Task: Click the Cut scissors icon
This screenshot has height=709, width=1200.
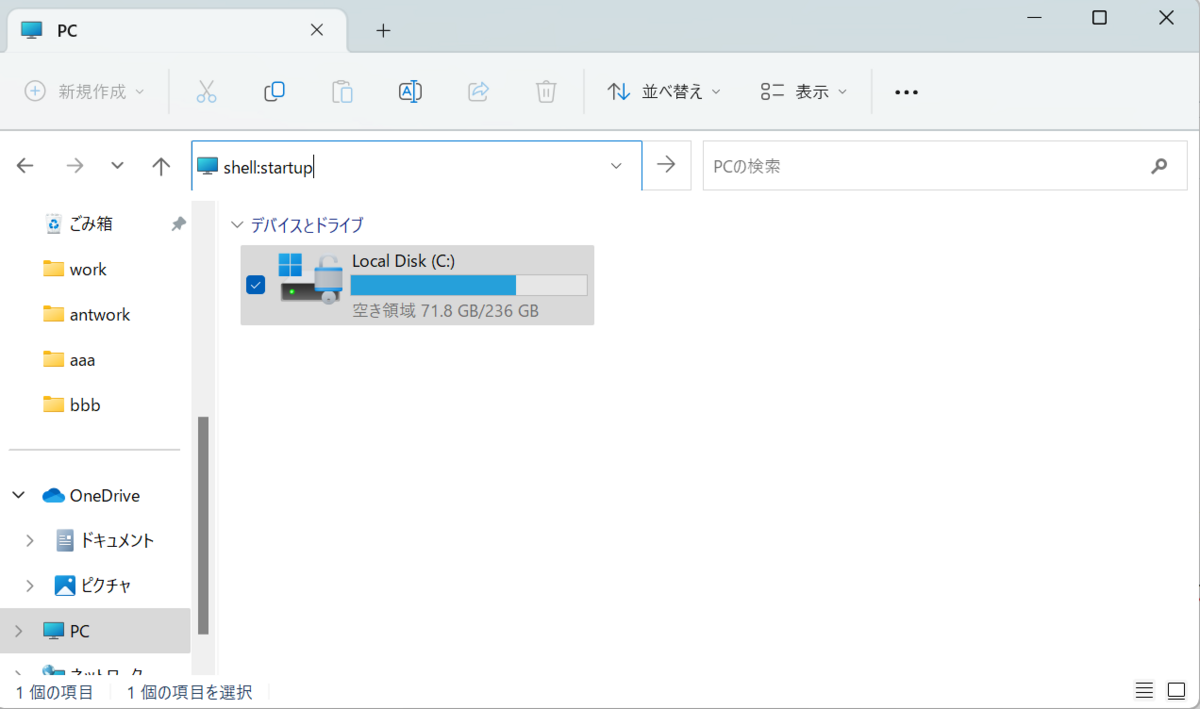Action: coord(206,91)
